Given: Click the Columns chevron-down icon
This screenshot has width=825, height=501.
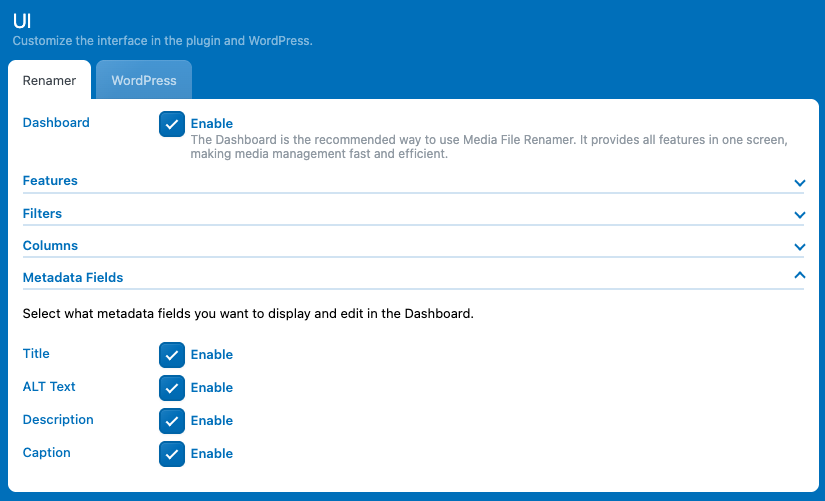Looking at the screenshot, I should (x=799, y=247).
